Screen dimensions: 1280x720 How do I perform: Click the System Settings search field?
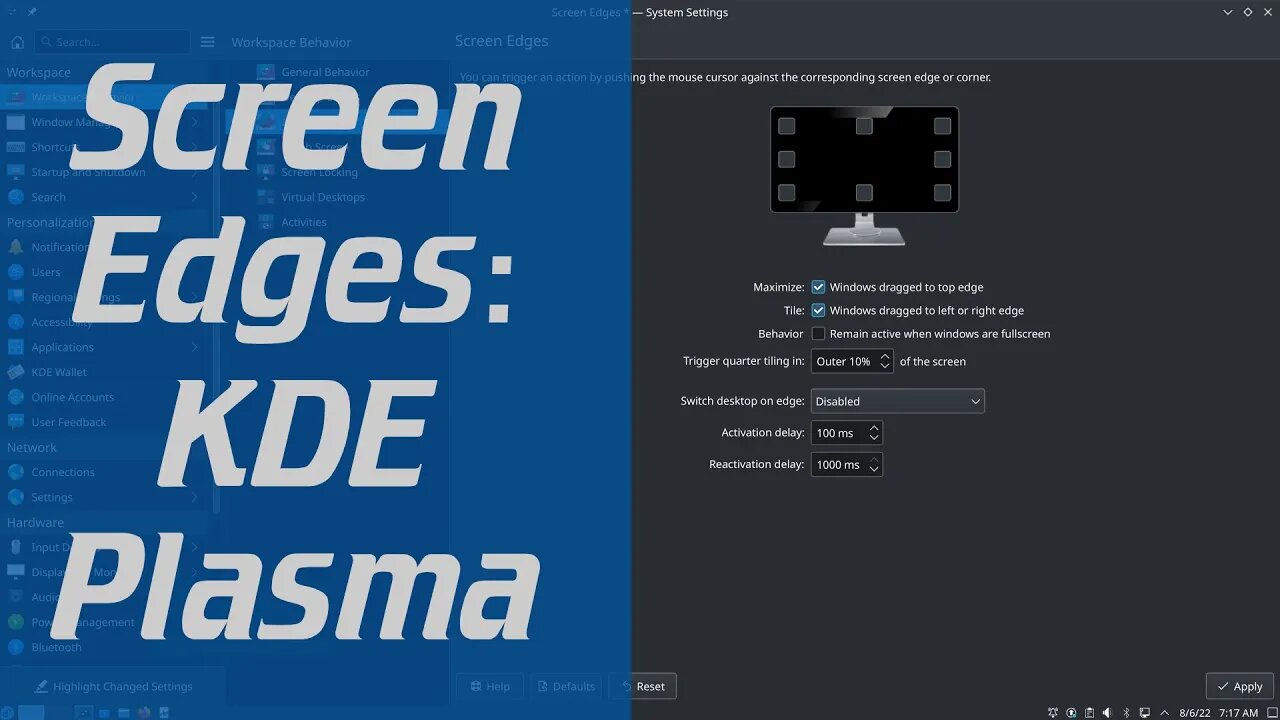112,42
